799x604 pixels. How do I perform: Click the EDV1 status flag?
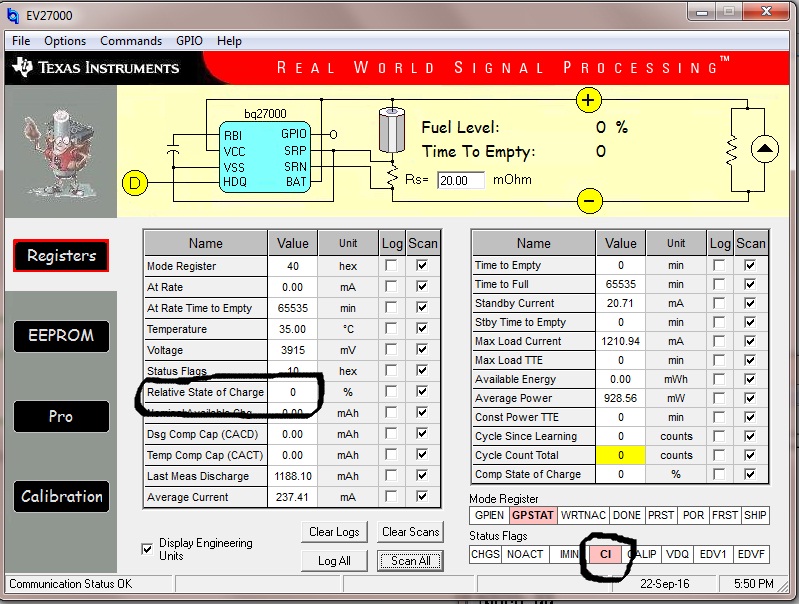pos(713,554)
